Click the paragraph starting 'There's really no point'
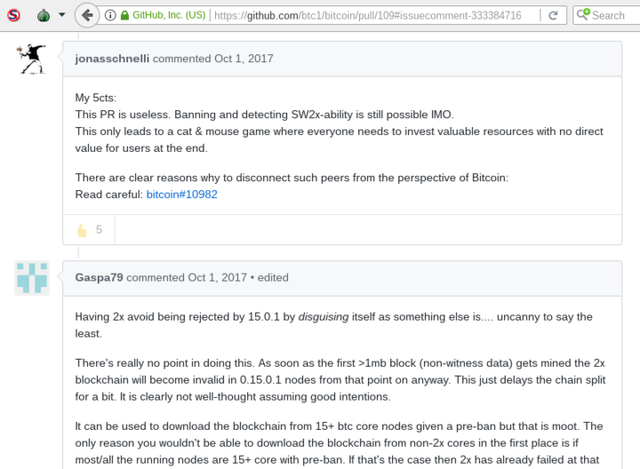This screenshot has height=469, width=640. coord(340,380)
